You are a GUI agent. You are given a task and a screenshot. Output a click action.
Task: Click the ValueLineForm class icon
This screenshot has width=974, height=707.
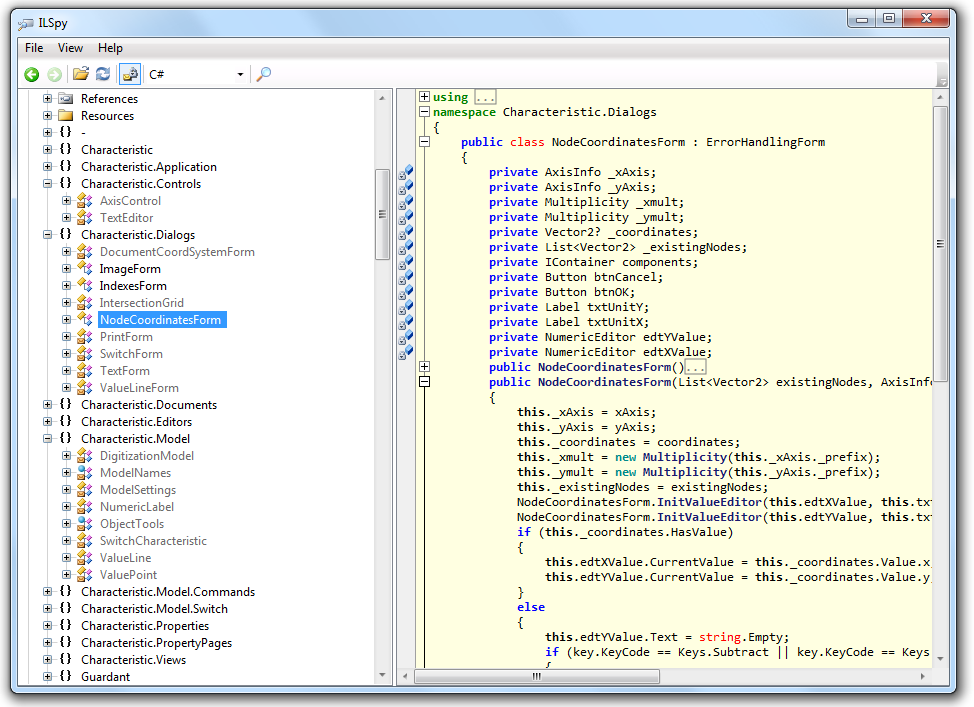pos(85,387)
